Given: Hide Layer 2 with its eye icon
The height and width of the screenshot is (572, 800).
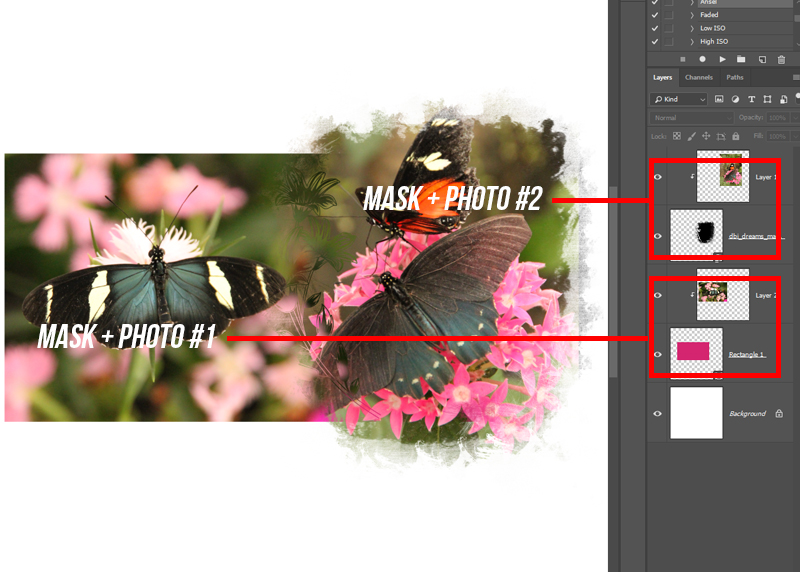Looking at the screenshot, I should point(658,295).
